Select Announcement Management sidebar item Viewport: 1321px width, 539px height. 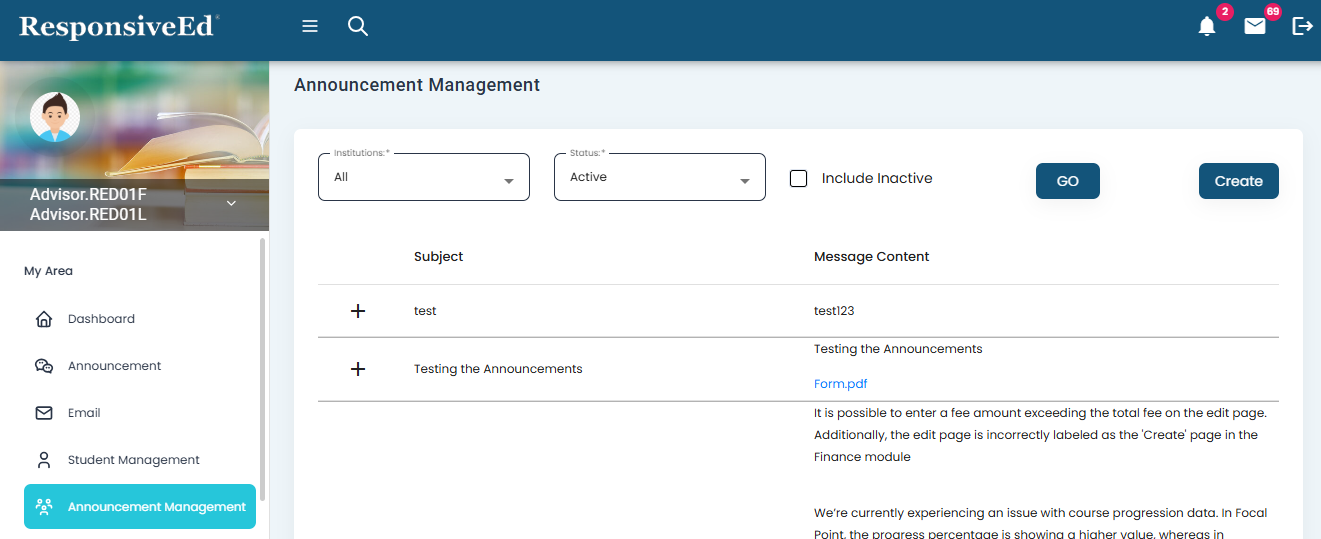[140, 507]
